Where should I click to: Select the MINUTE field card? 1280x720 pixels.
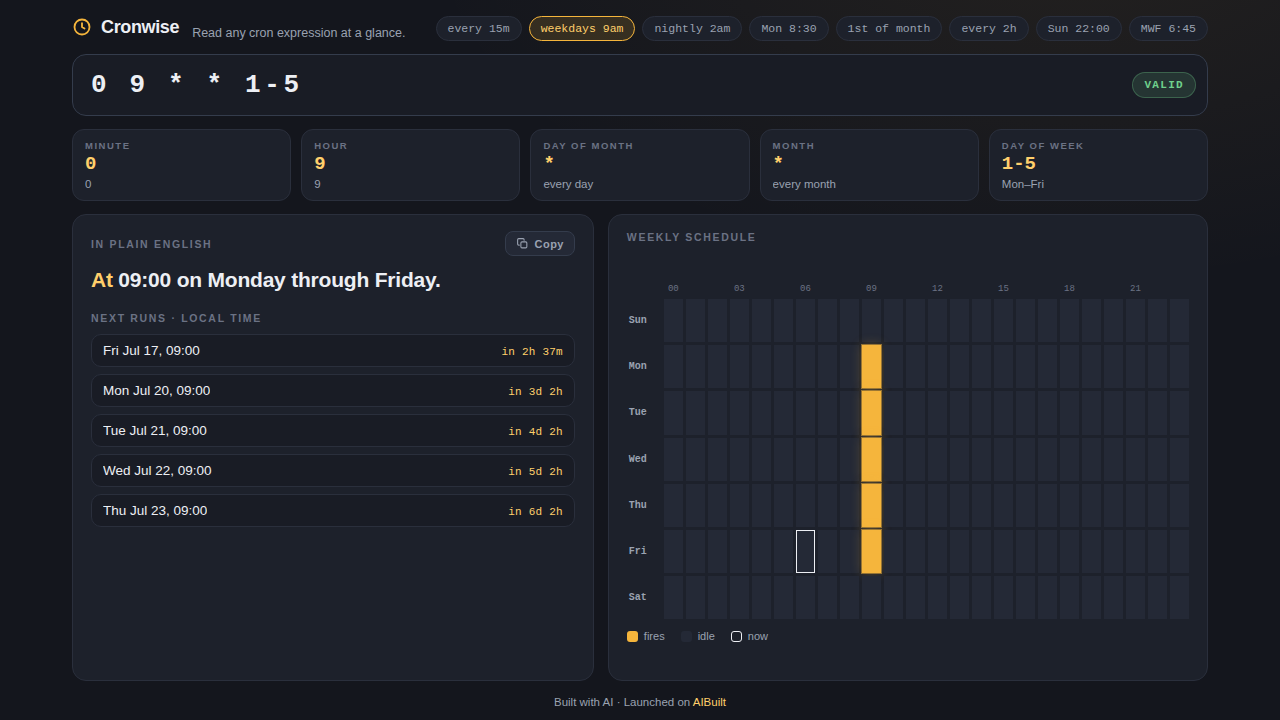point(181,165)
